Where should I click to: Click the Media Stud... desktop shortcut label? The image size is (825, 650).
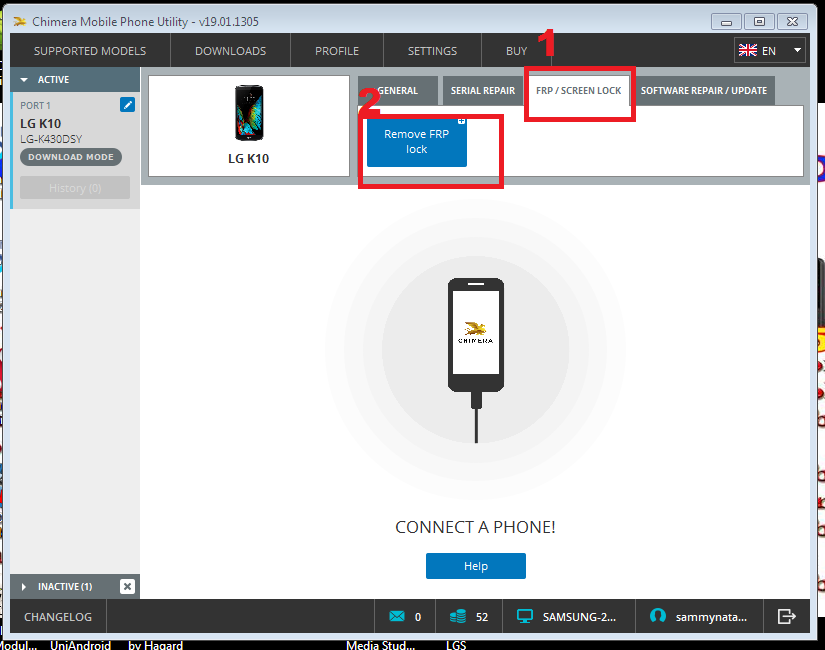tap(380, 645)
